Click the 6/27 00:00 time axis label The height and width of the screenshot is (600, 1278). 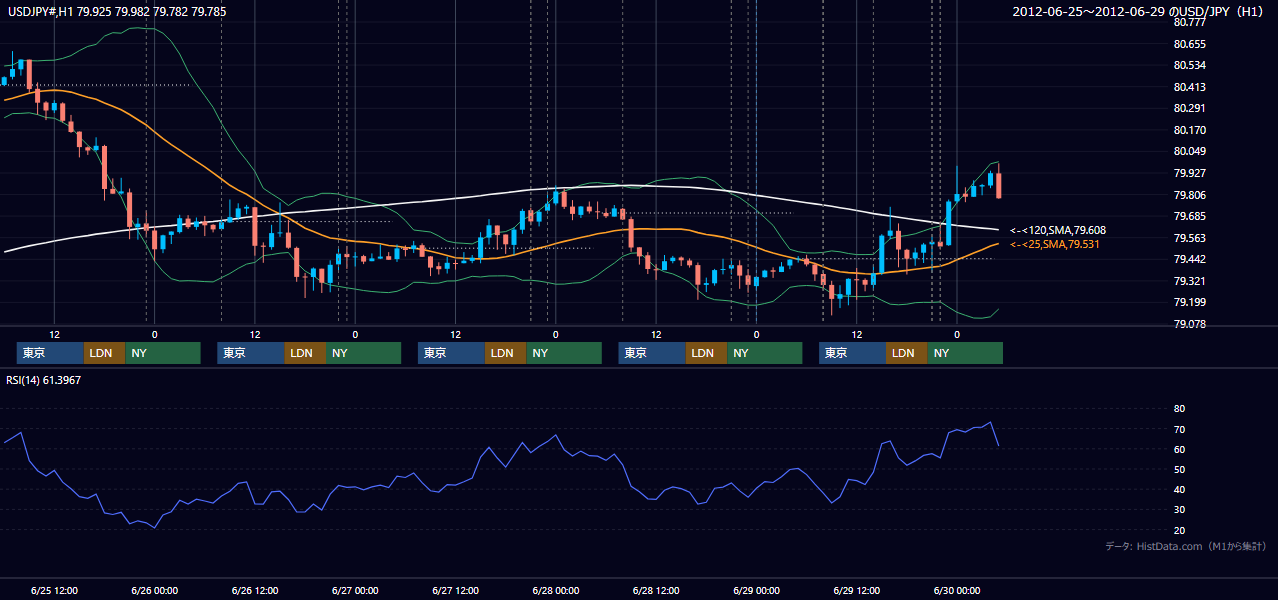pos(355,591)
